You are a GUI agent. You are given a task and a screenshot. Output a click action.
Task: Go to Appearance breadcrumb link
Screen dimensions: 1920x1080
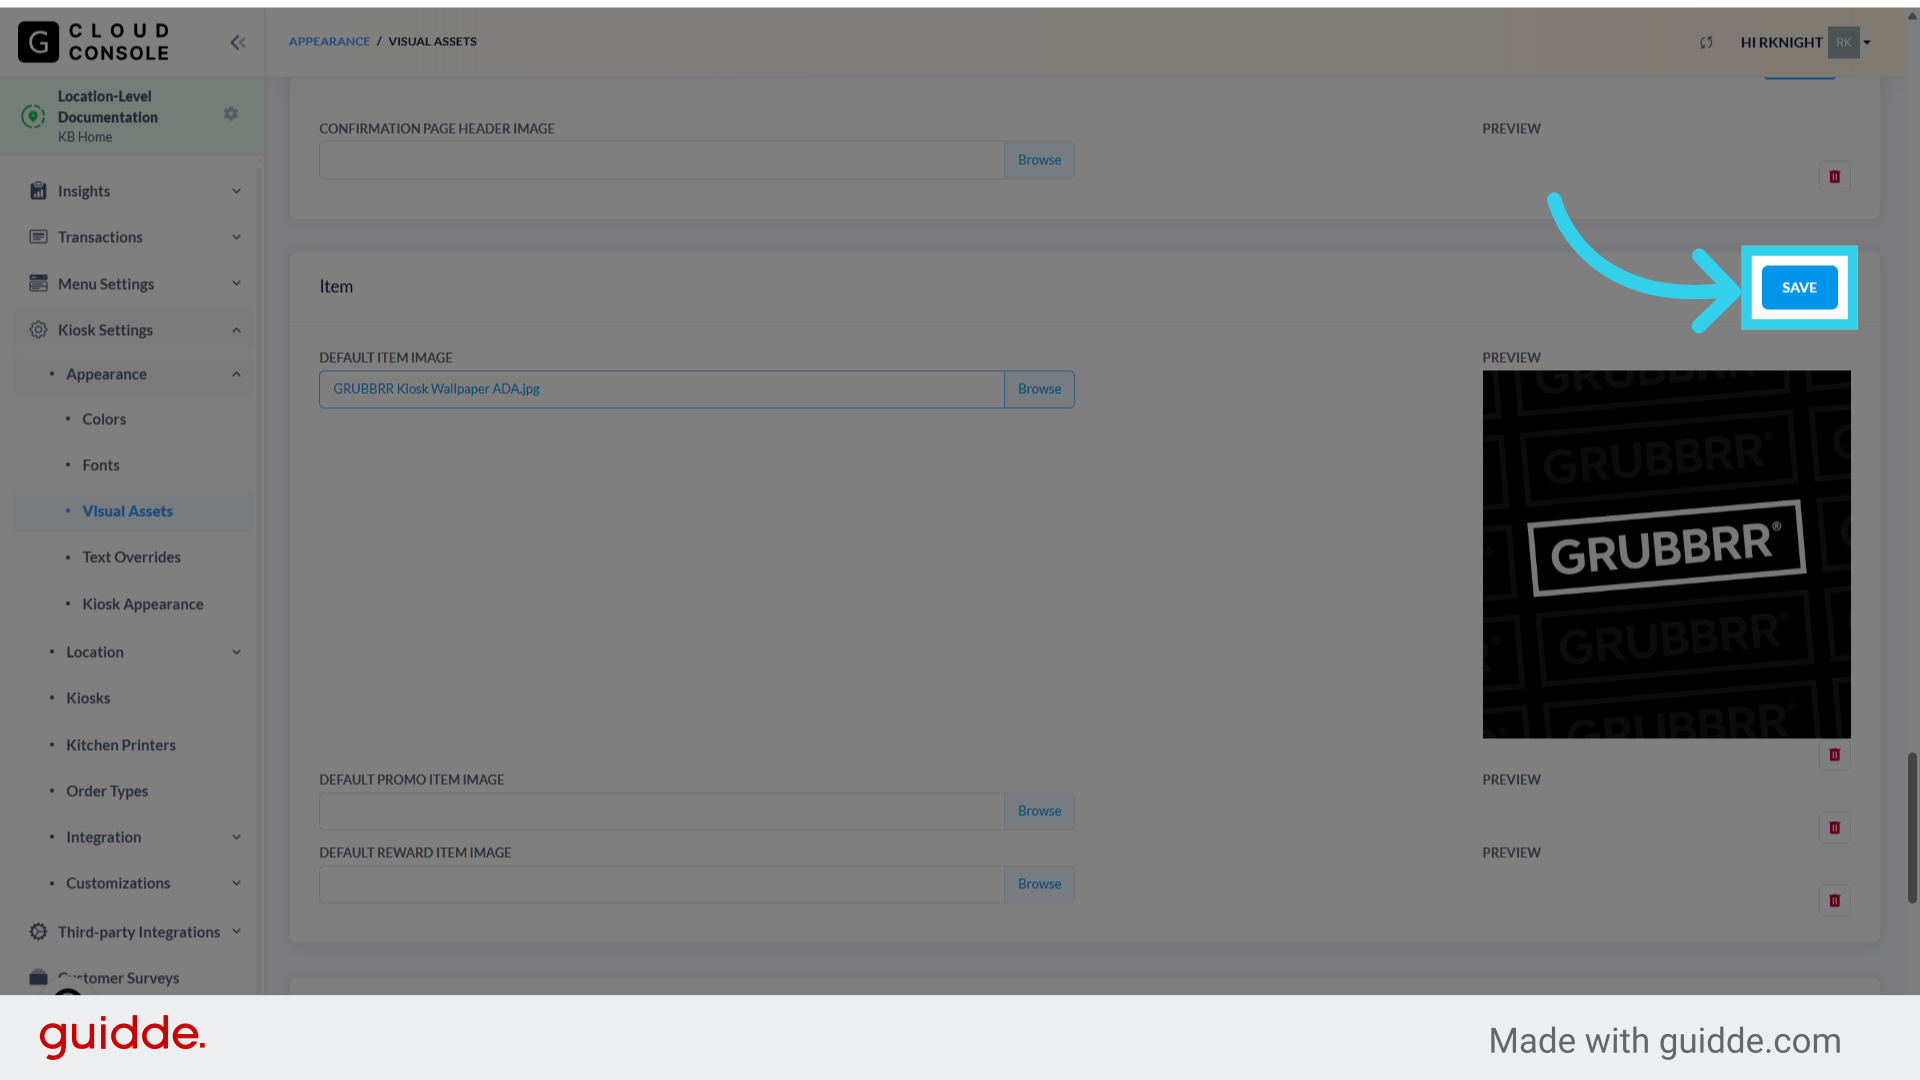(329, 41)
